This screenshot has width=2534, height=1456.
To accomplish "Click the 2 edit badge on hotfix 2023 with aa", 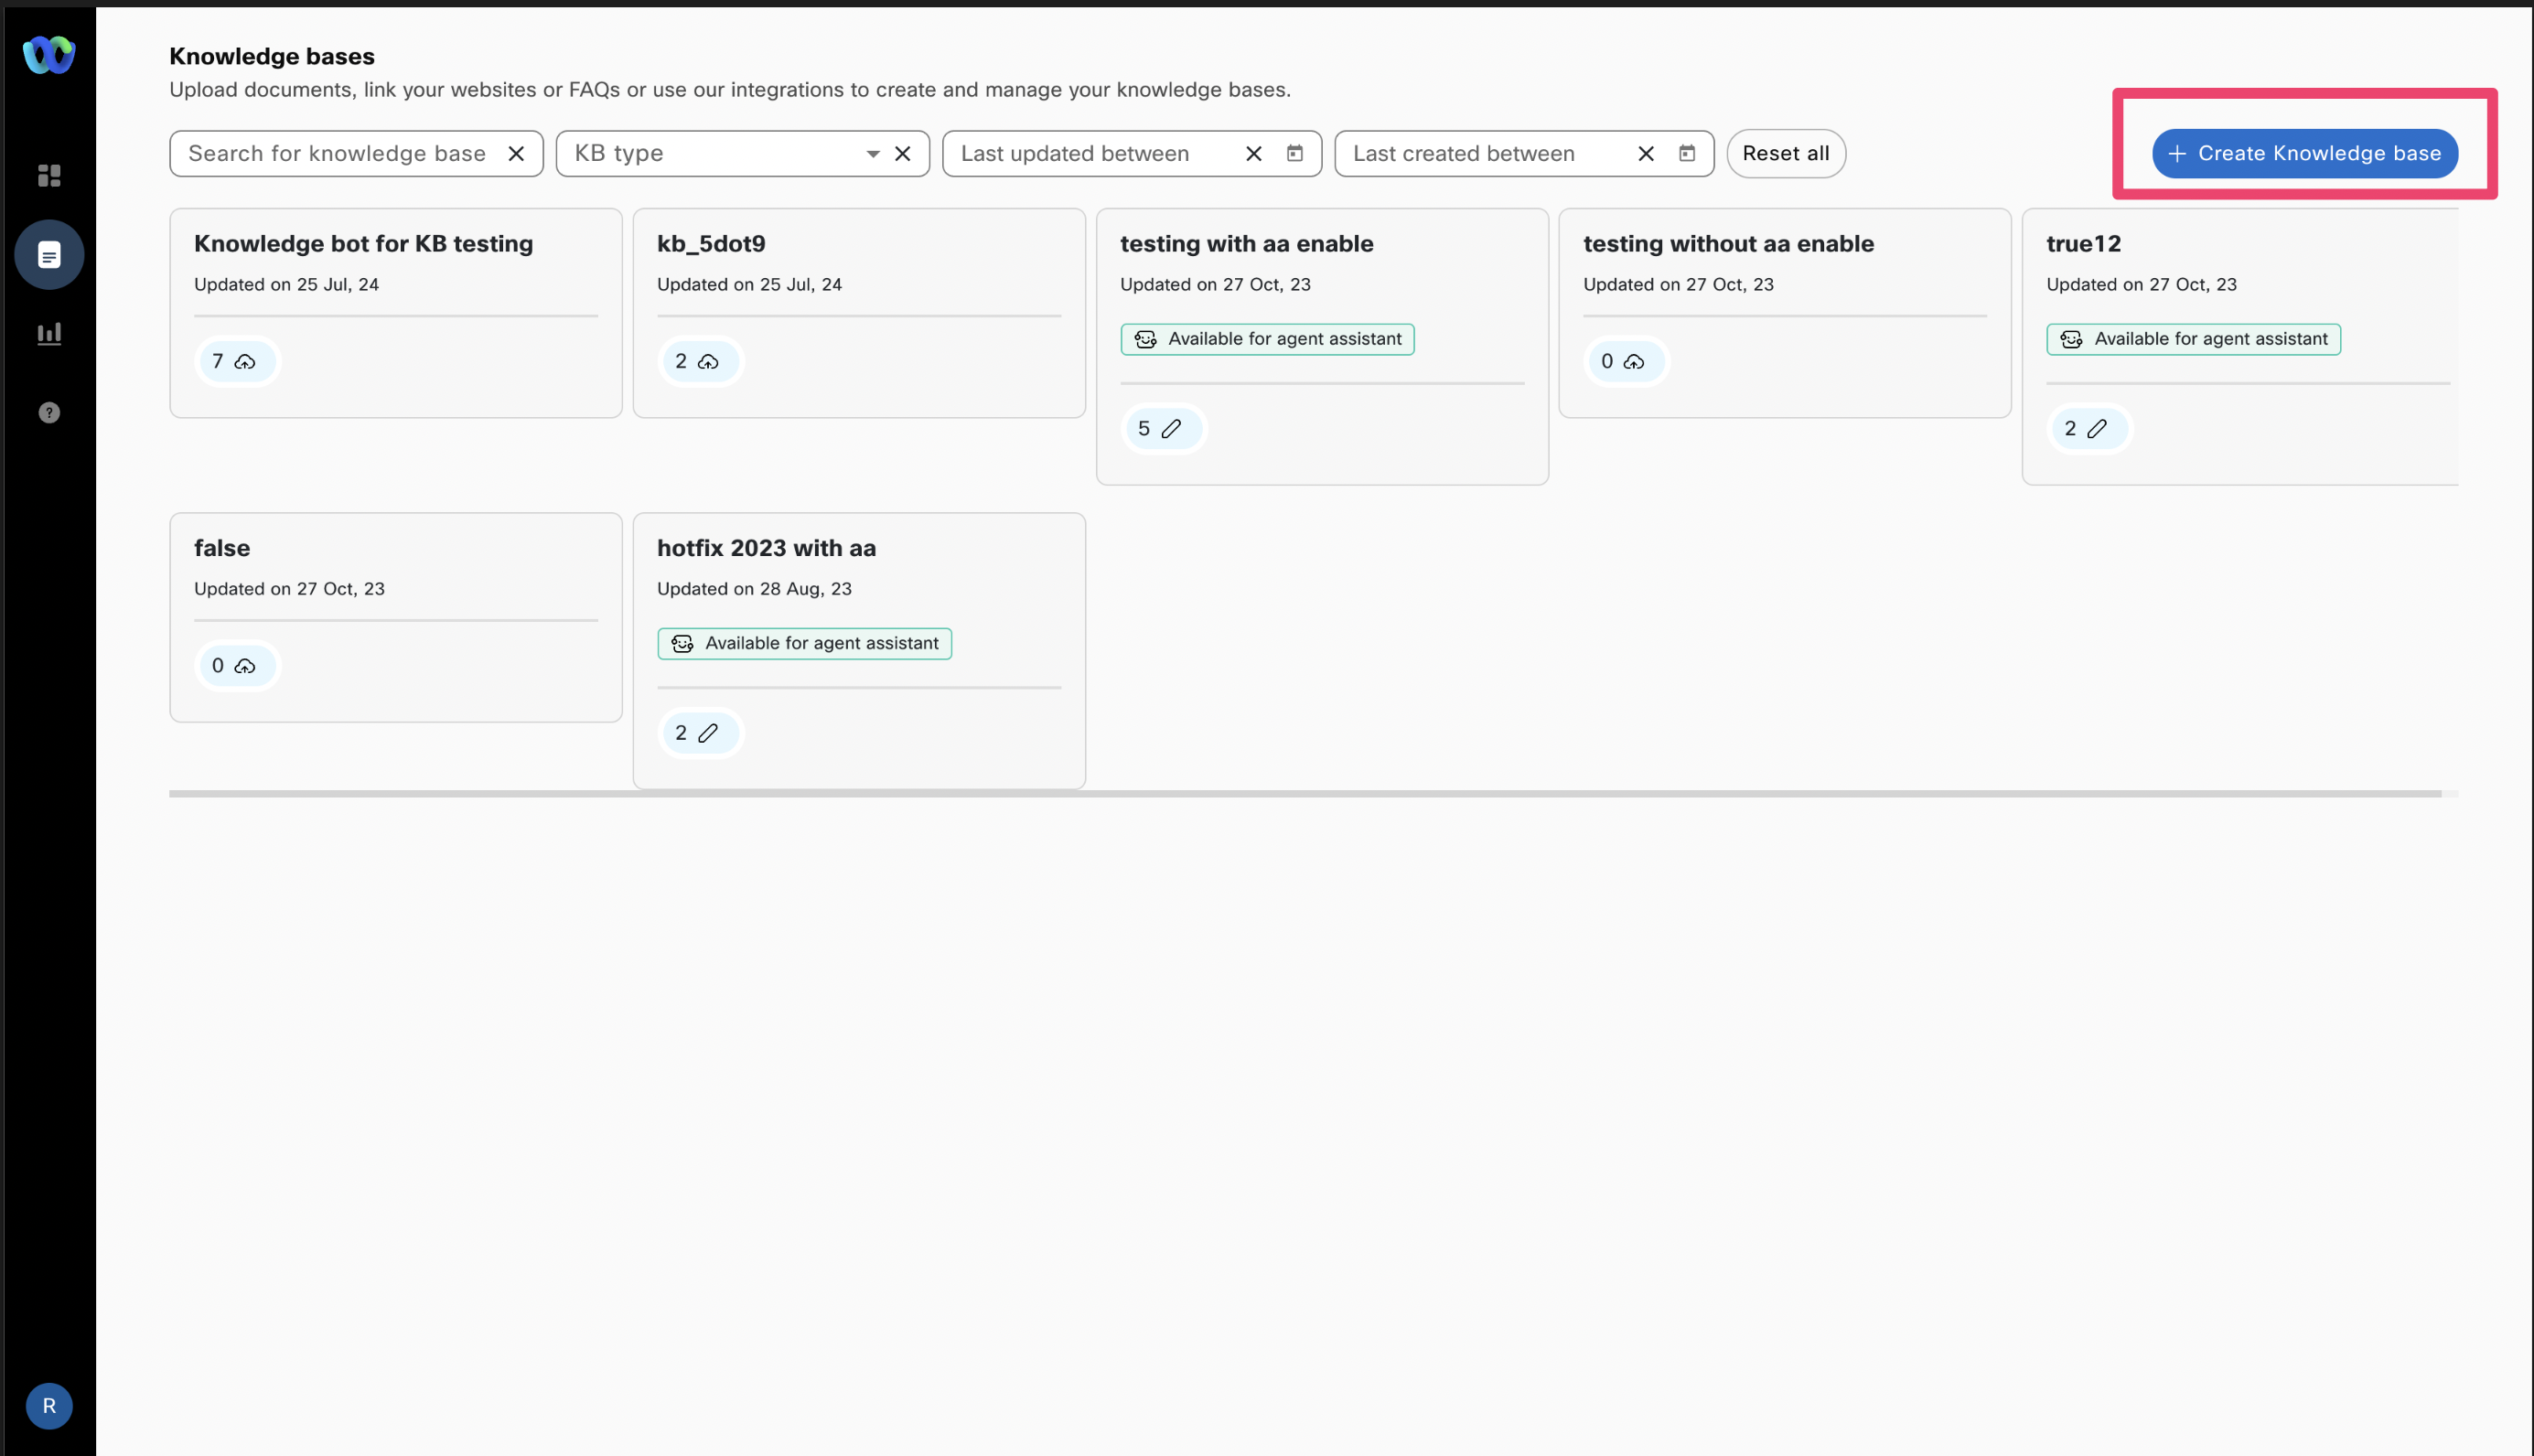I will 699,733.
